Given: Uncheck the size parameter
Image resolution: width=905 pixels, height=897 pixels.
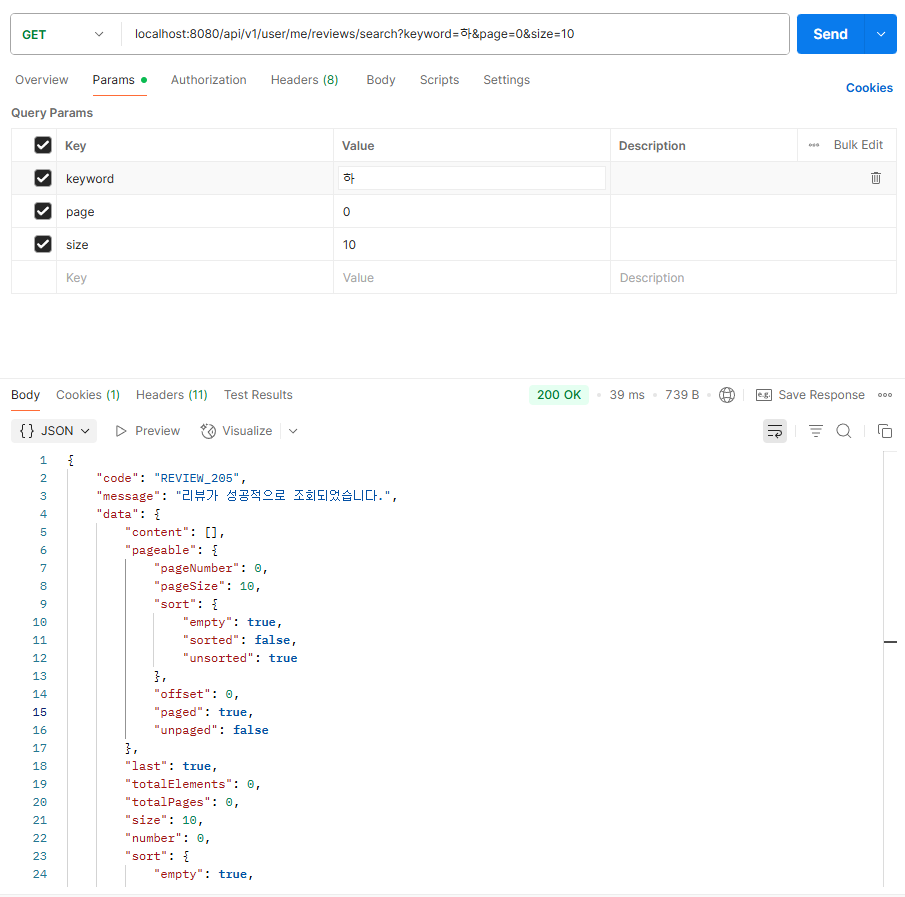Looking at the screenshot, I should [43, 244].
